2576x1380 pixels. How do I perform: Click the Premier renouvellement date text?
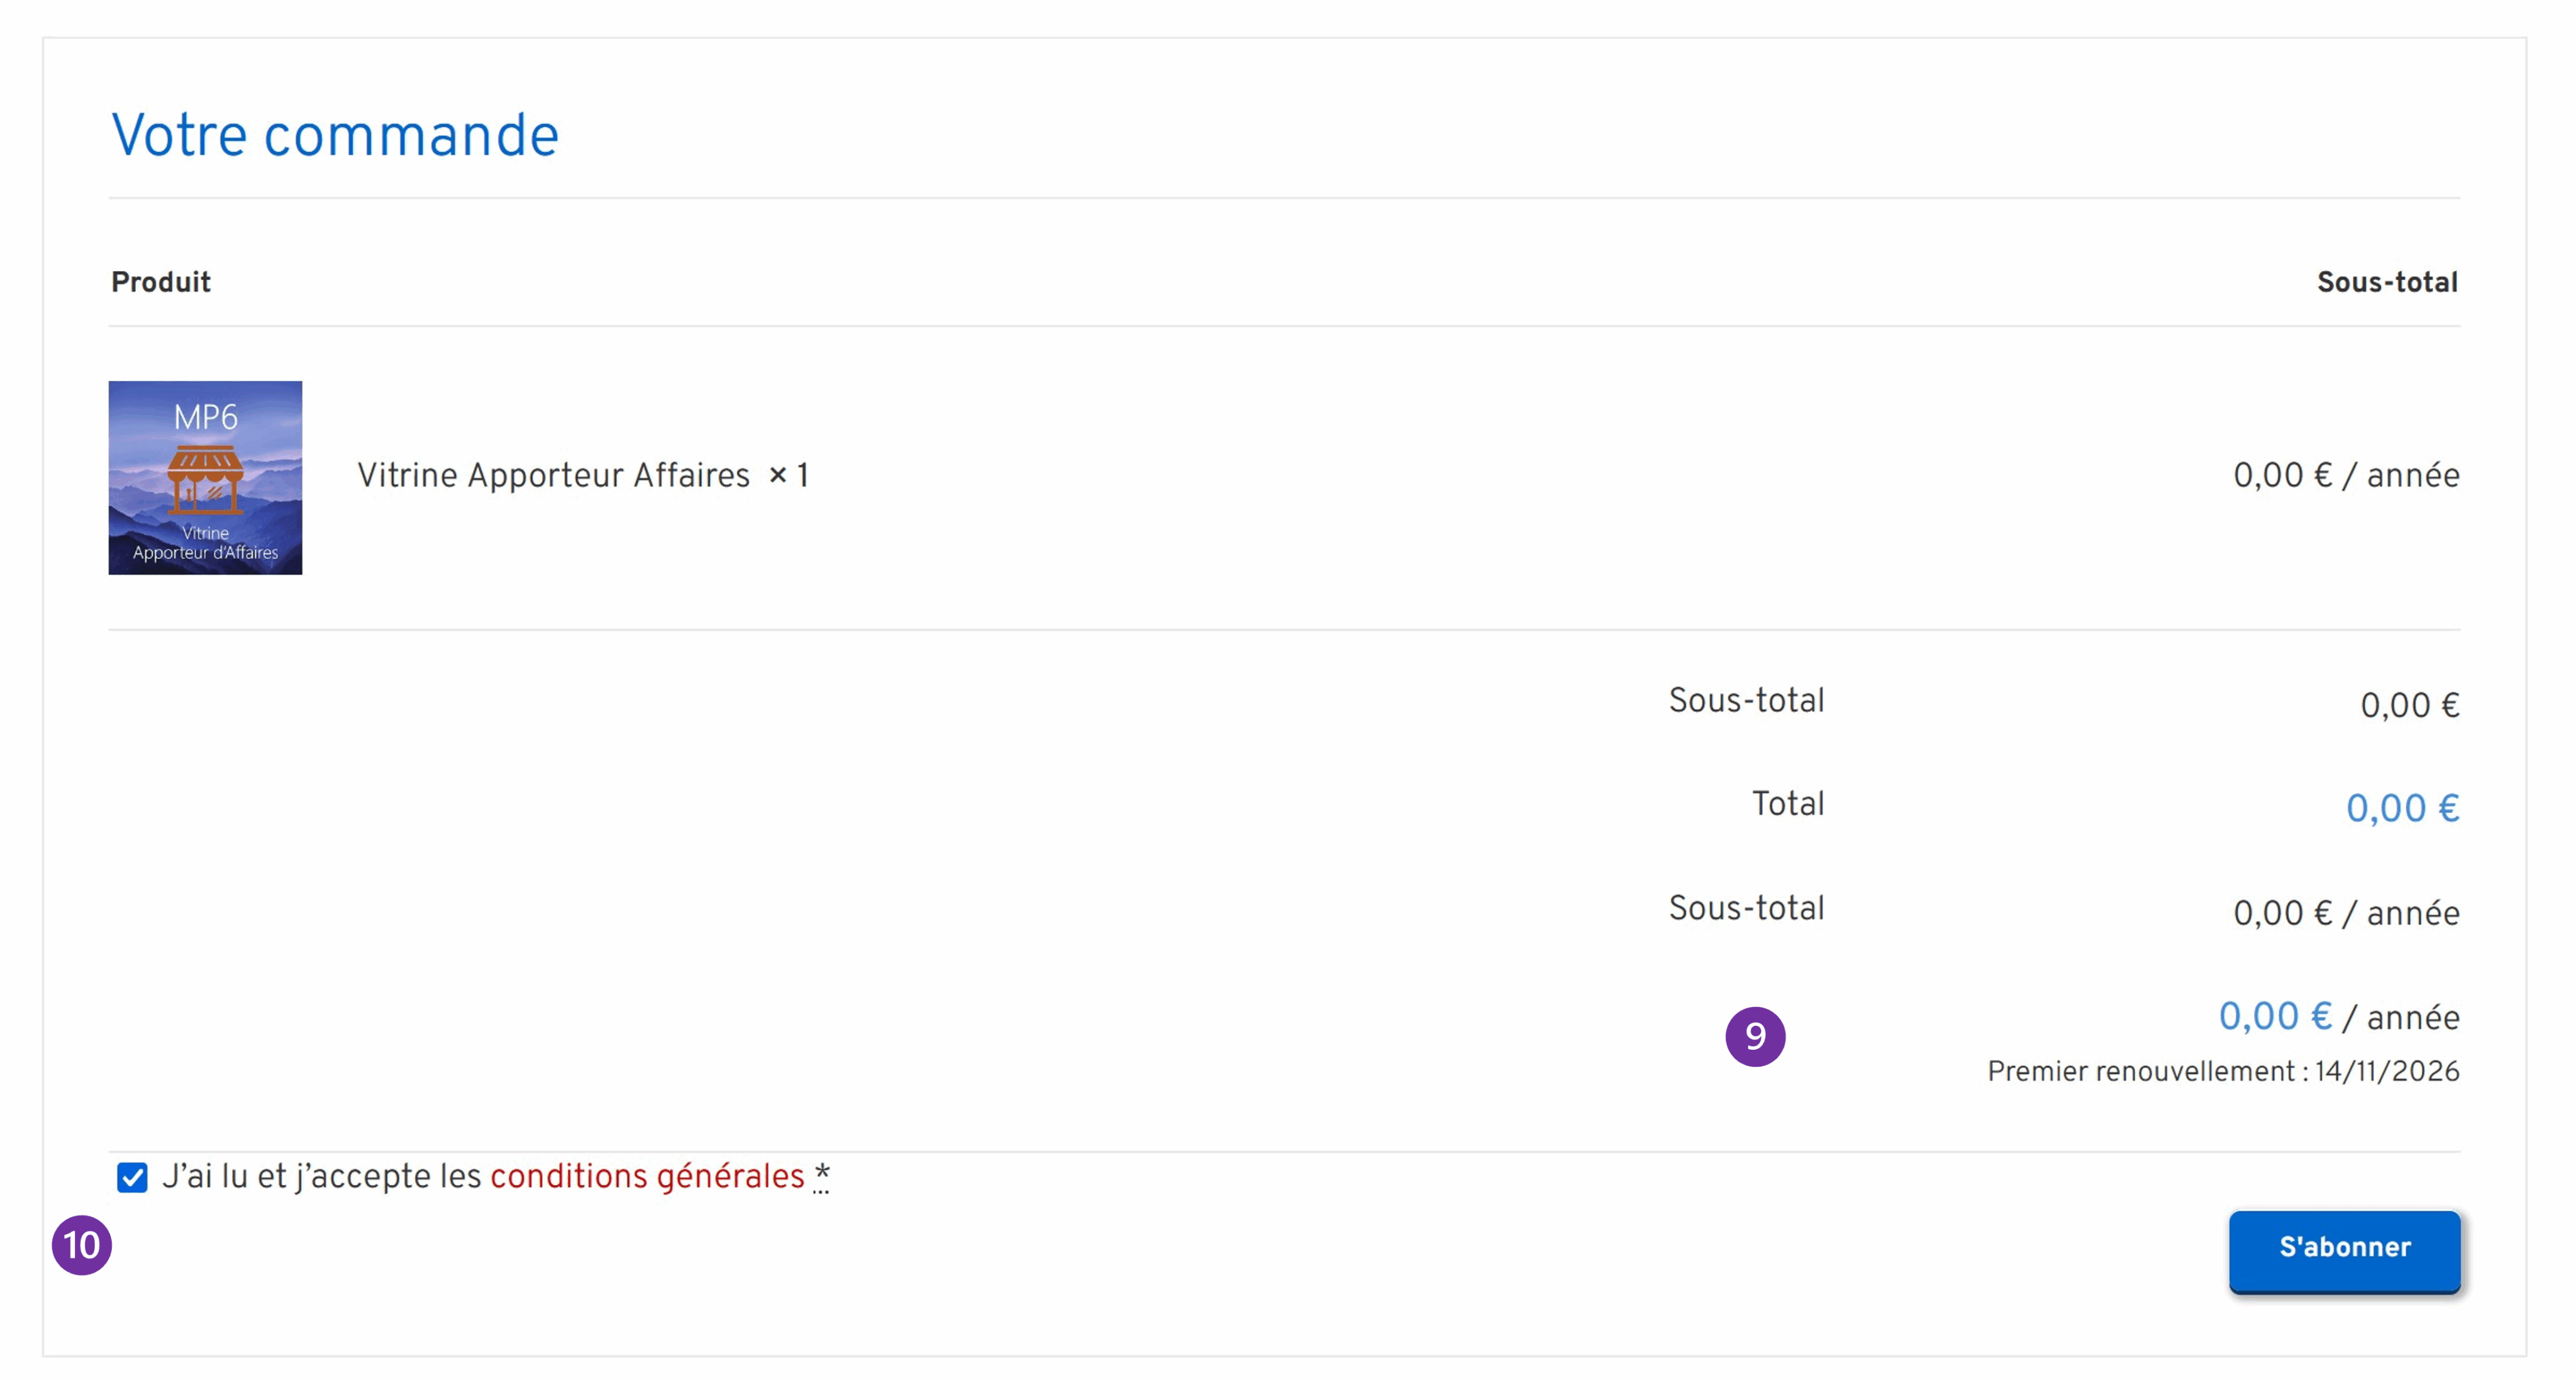pyautogui.click(x=2222, y=1072)
